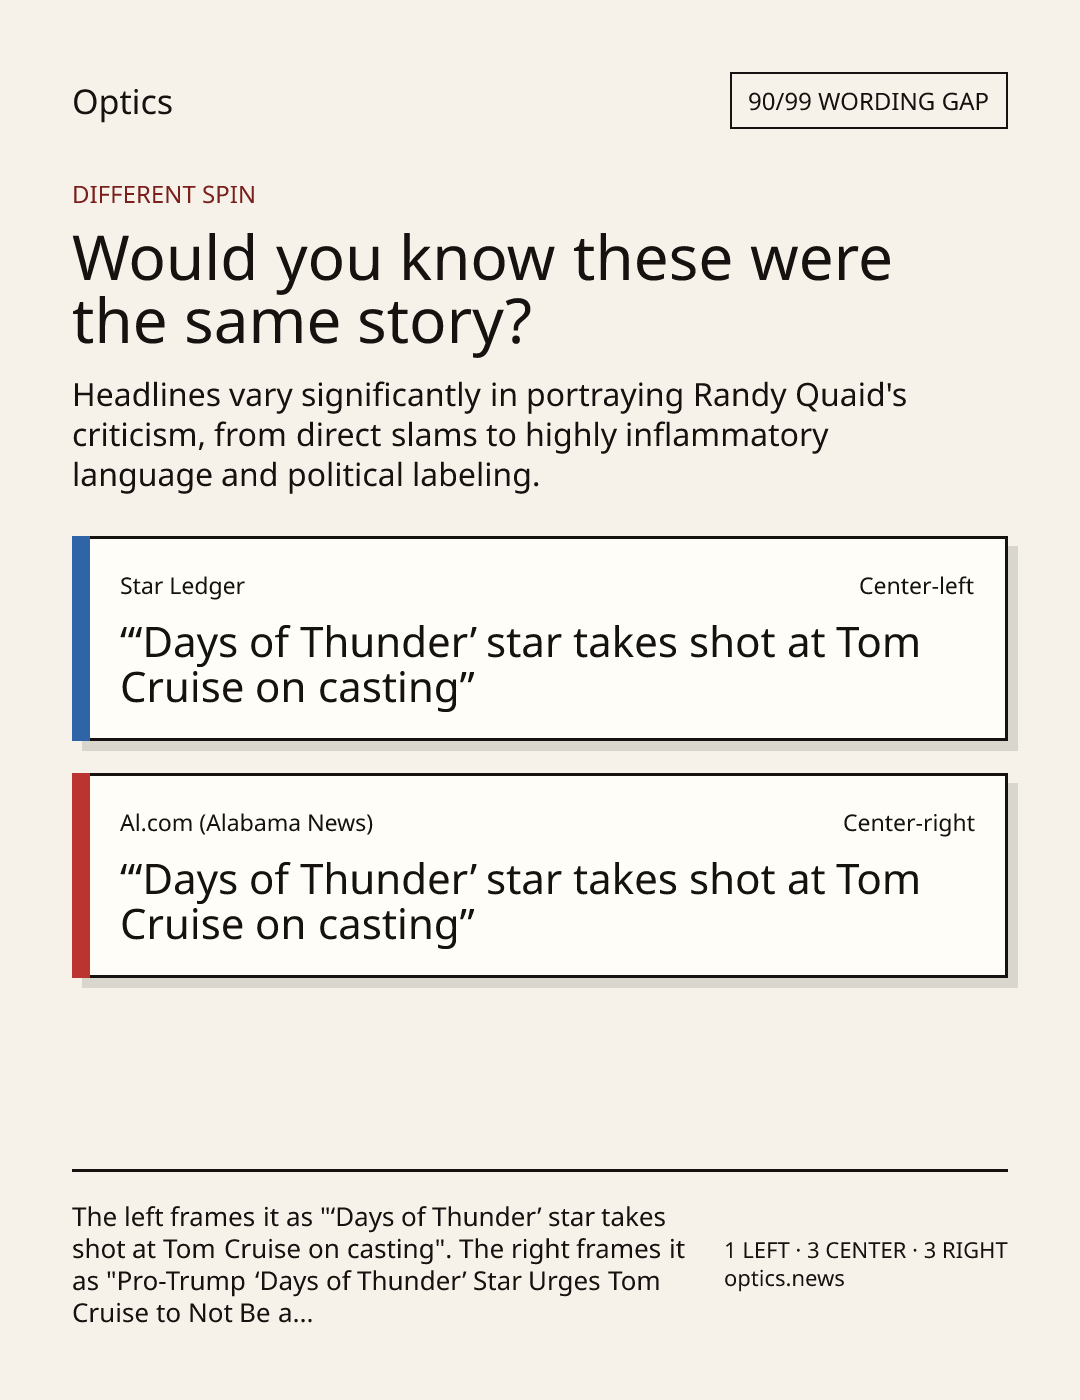
Task: Click the Star Ledger headline text
Action: coord(520,665)
